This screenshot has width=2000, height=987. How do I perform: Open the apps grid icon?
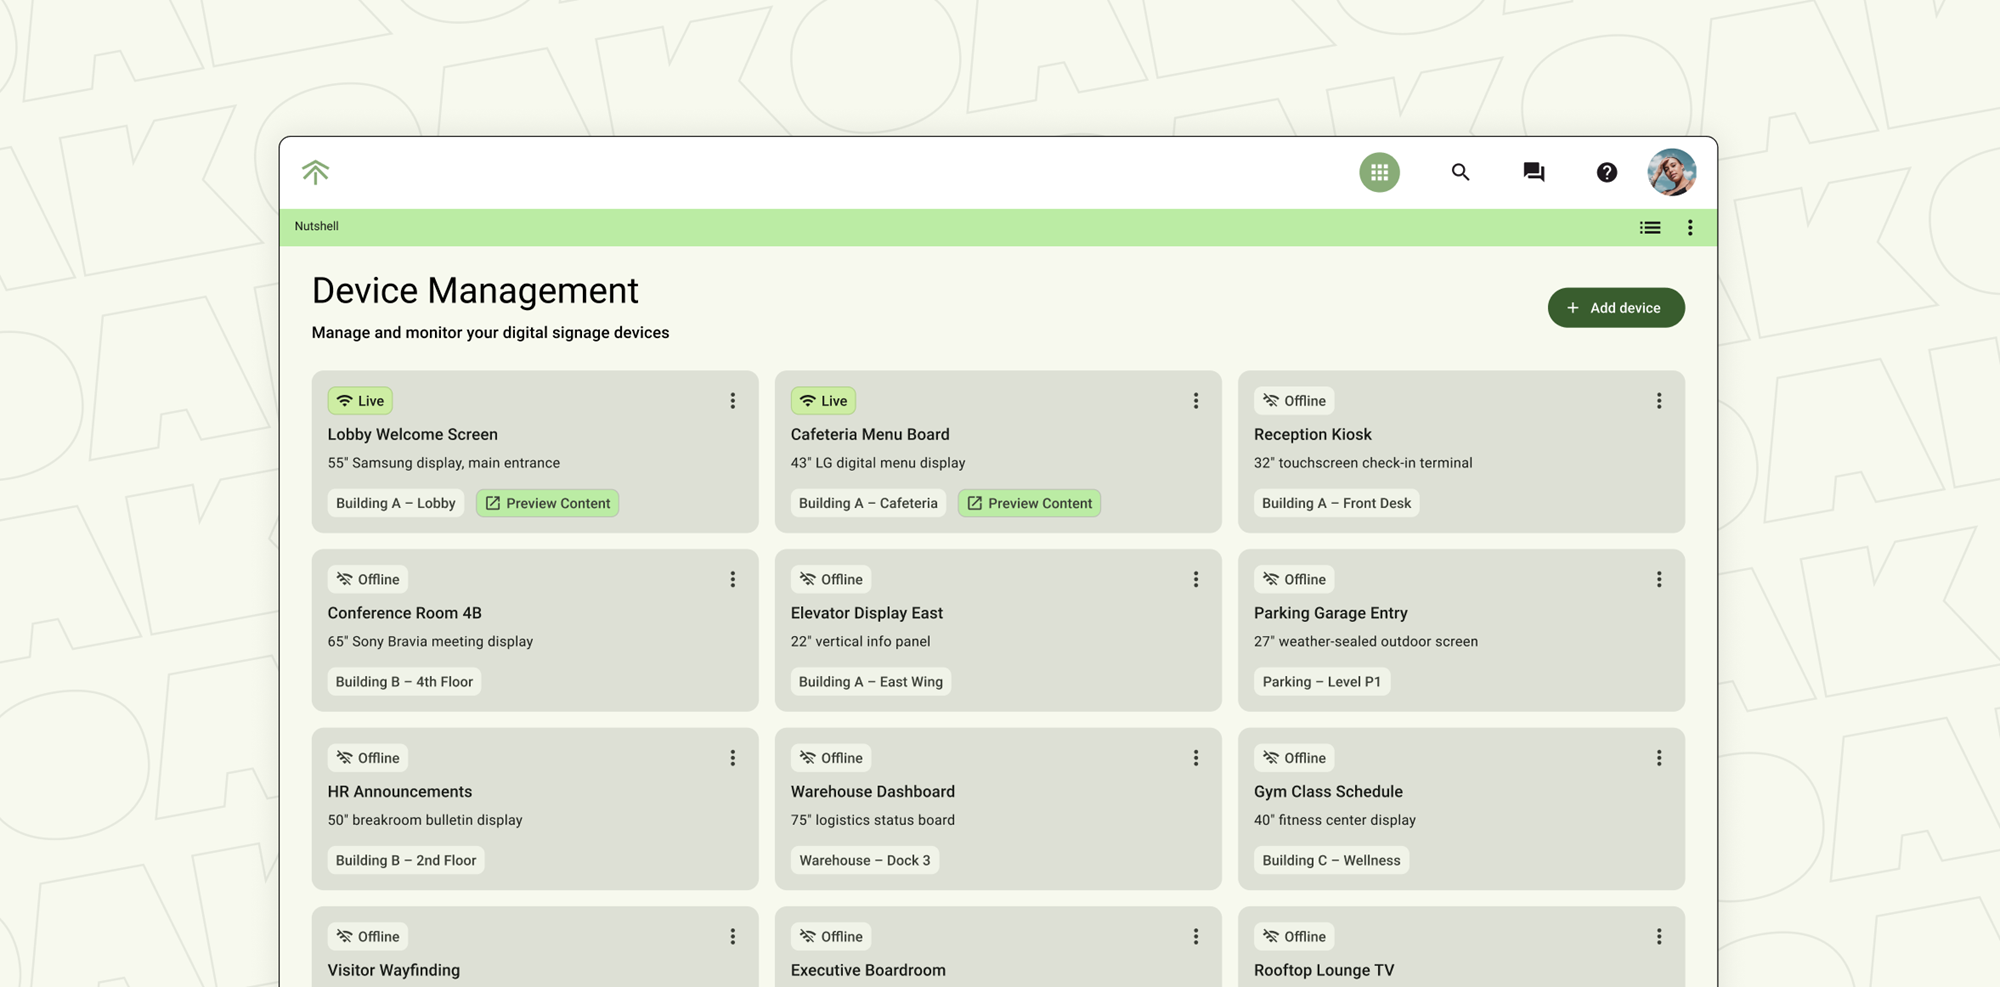(x=1379, y=172)
